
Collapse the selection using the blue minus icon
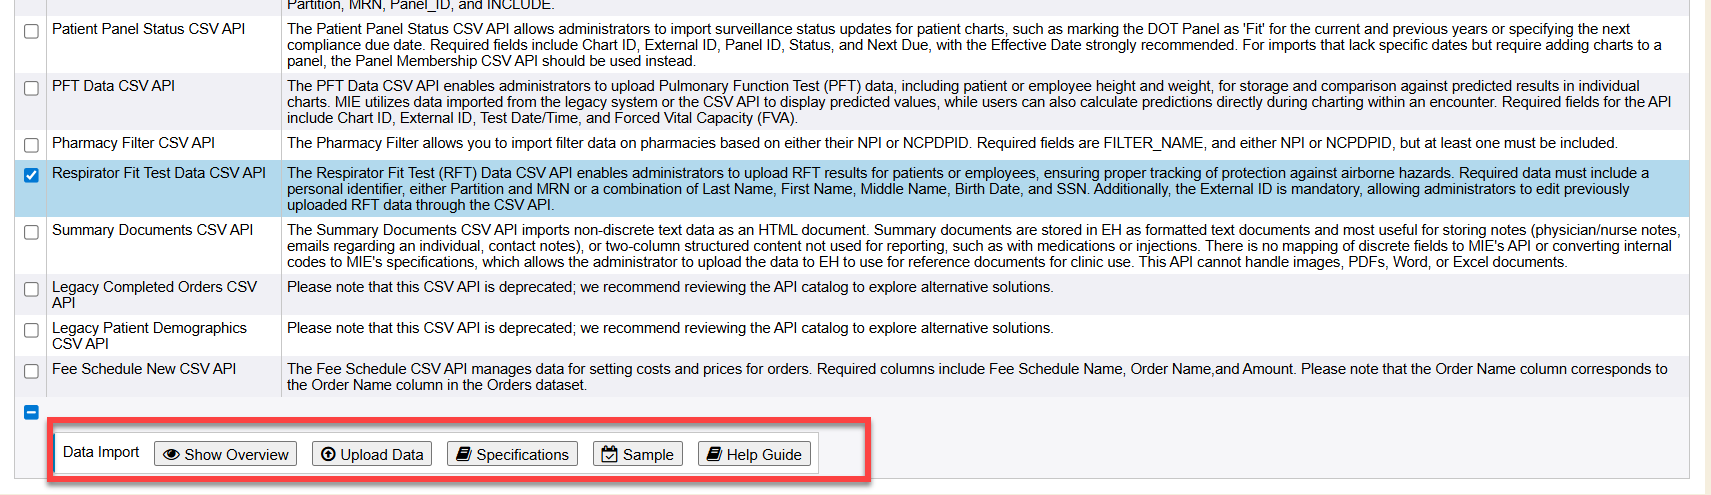[x=31, y=412]
